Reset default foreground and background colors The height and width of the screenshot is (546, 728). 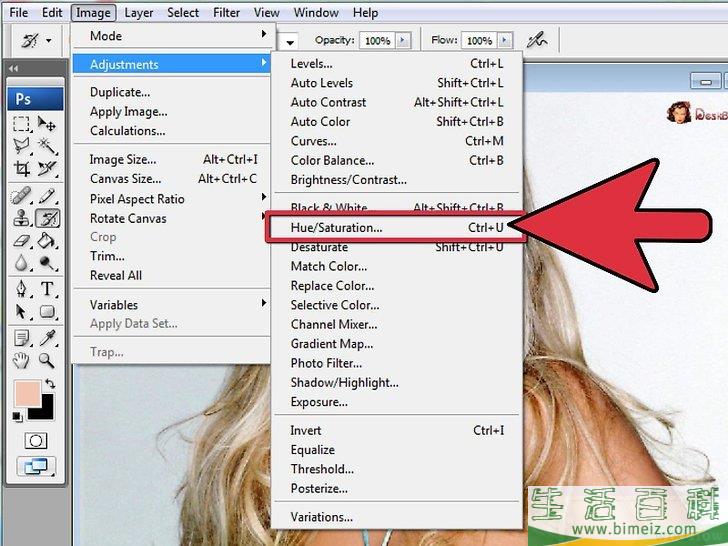[x=17, y=416]
